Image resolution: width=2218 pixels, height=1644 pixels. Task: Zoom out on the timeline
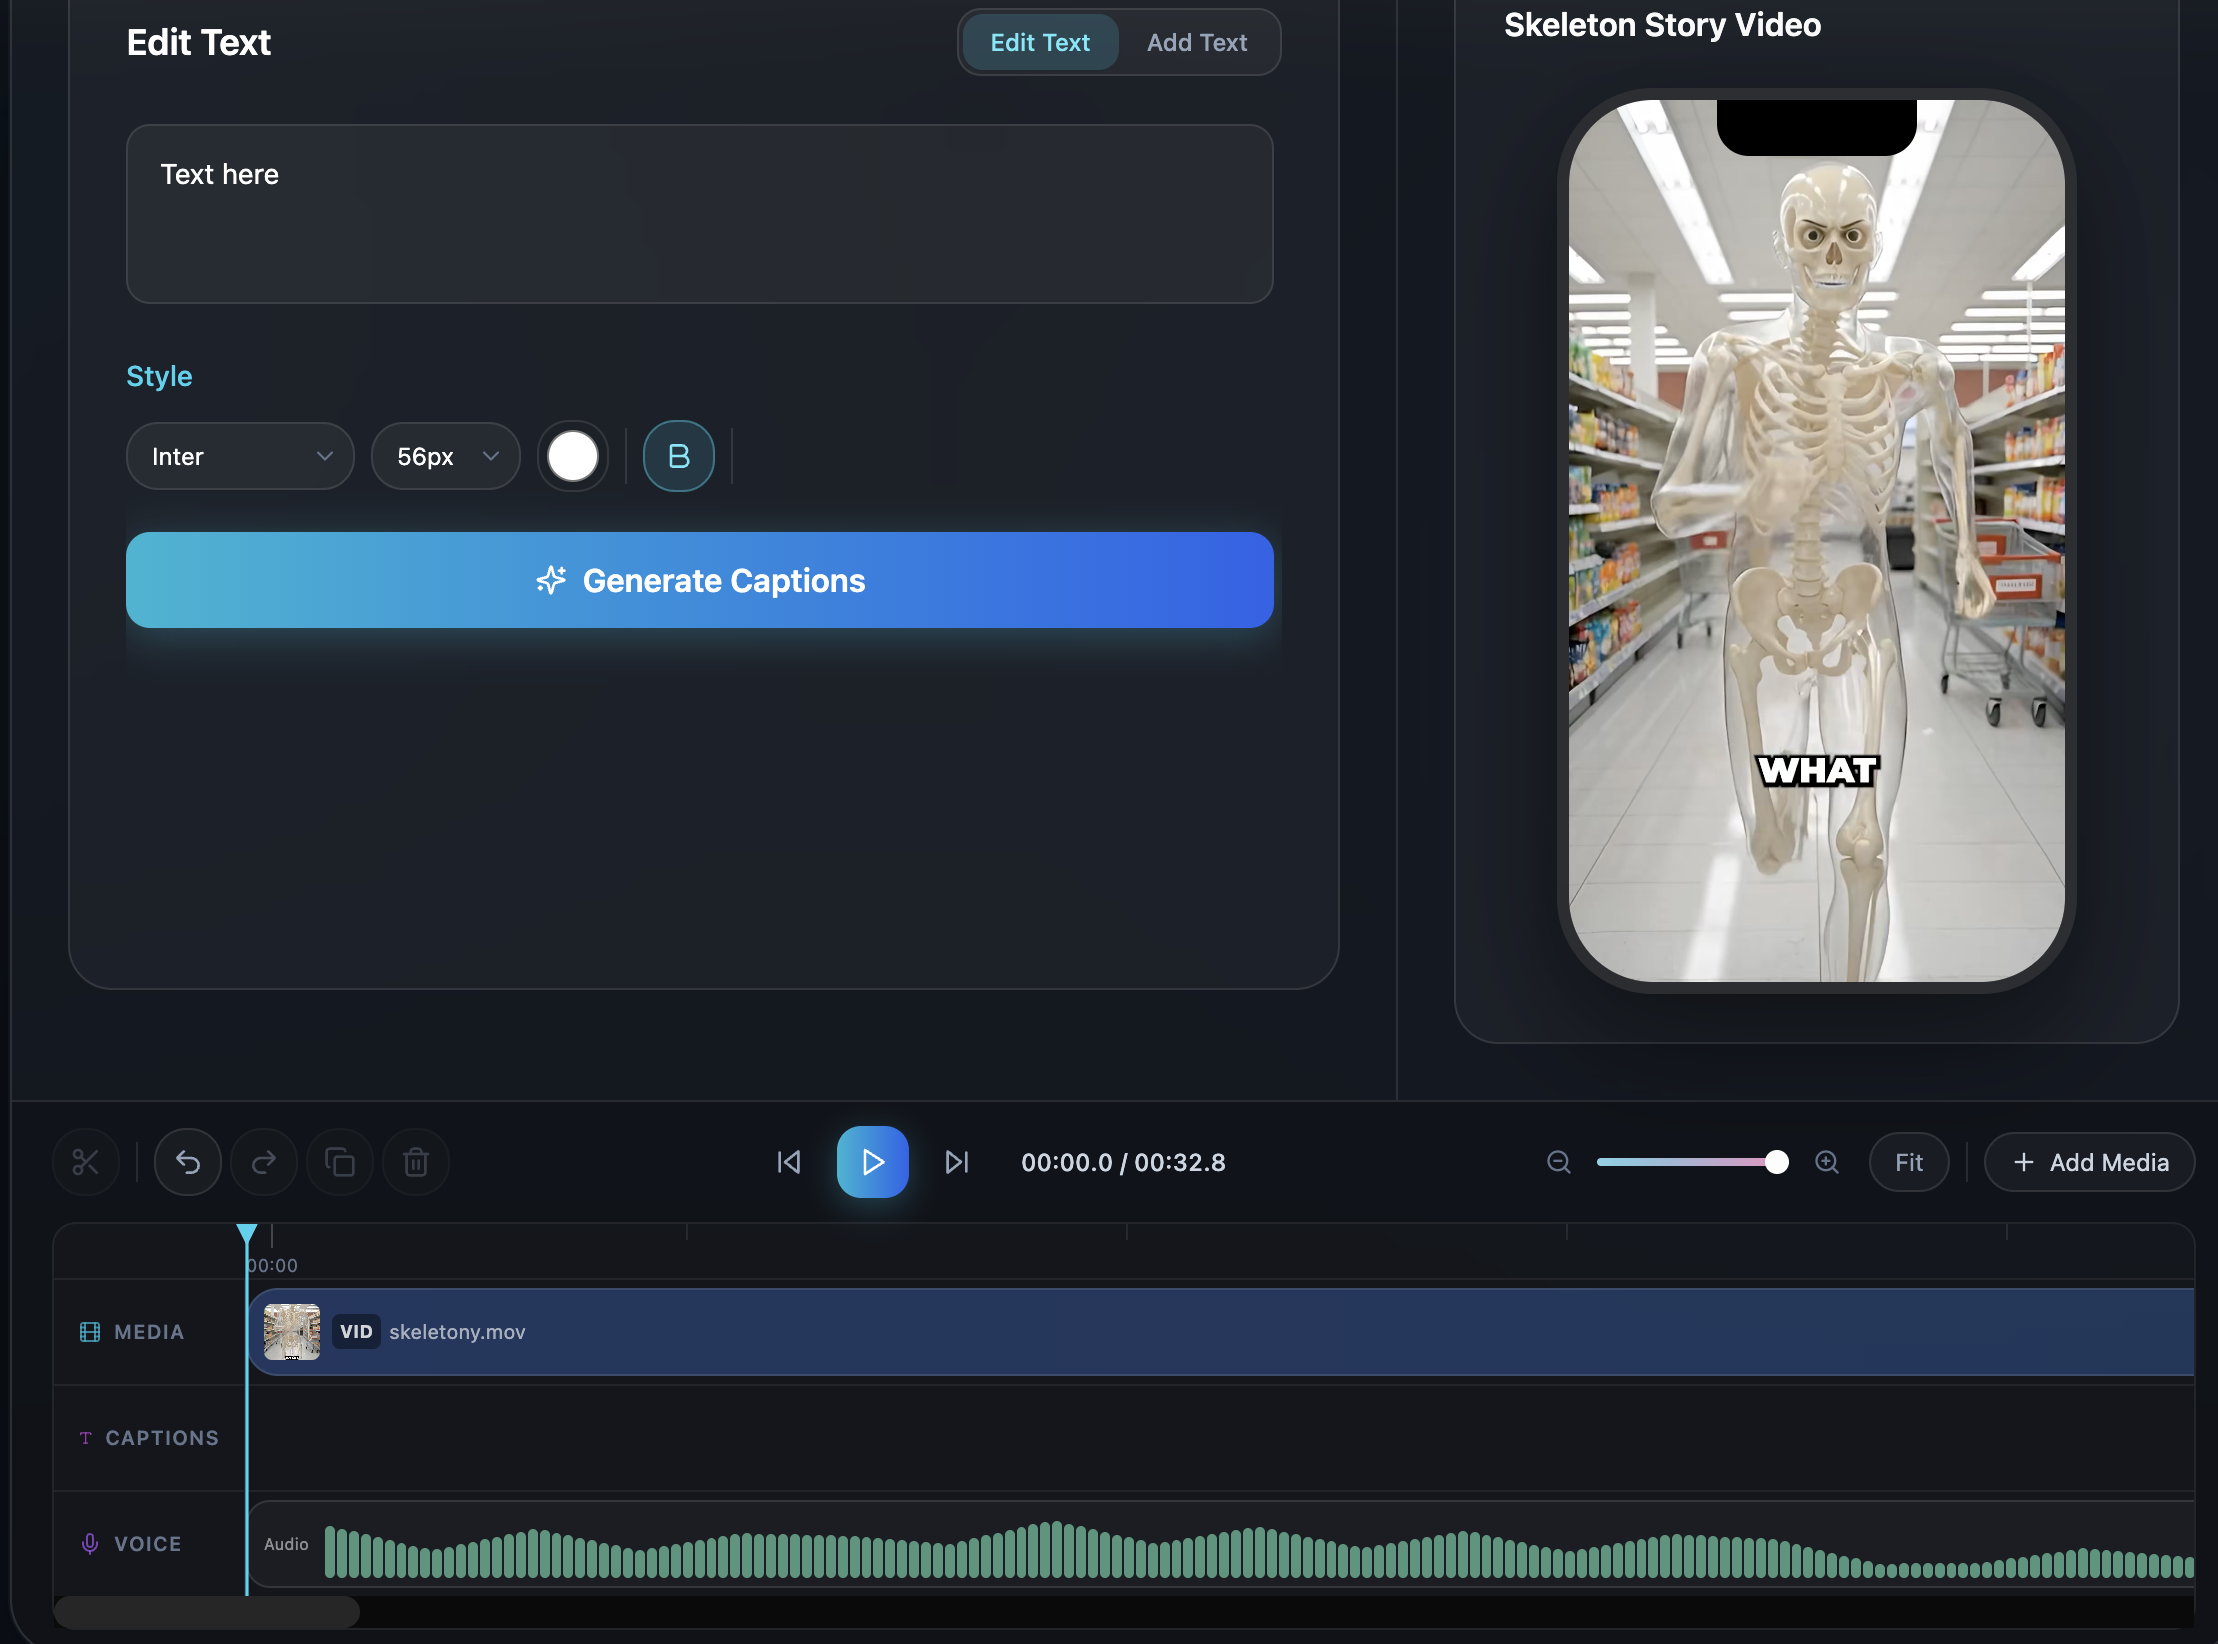[1558, 1162]
